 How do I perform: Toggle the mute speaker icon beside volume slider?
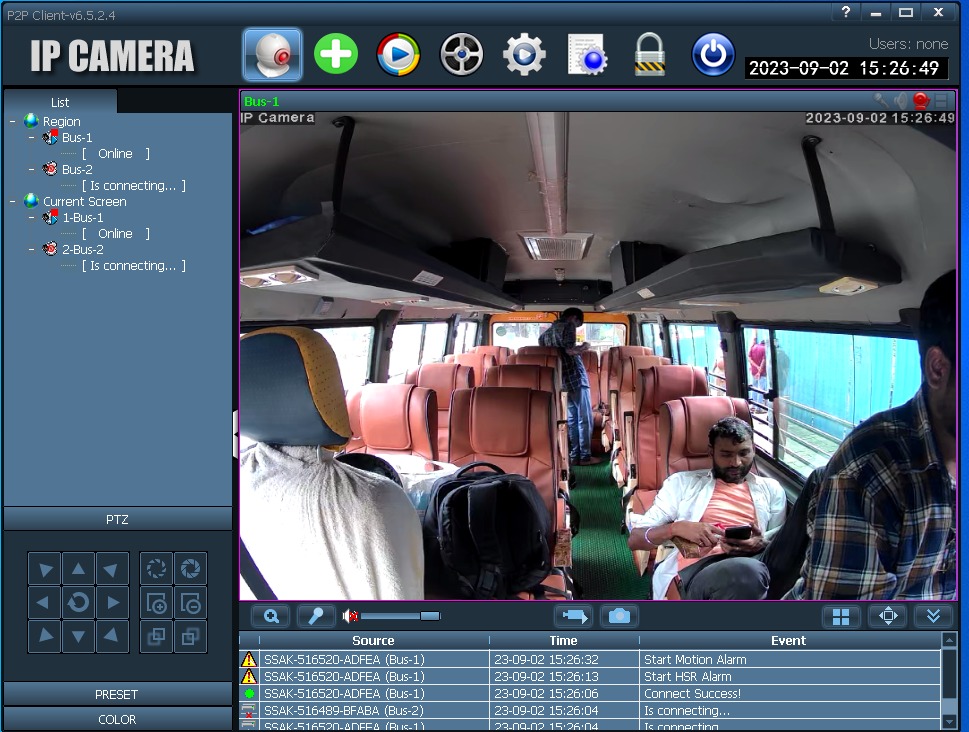pos(350,616)
